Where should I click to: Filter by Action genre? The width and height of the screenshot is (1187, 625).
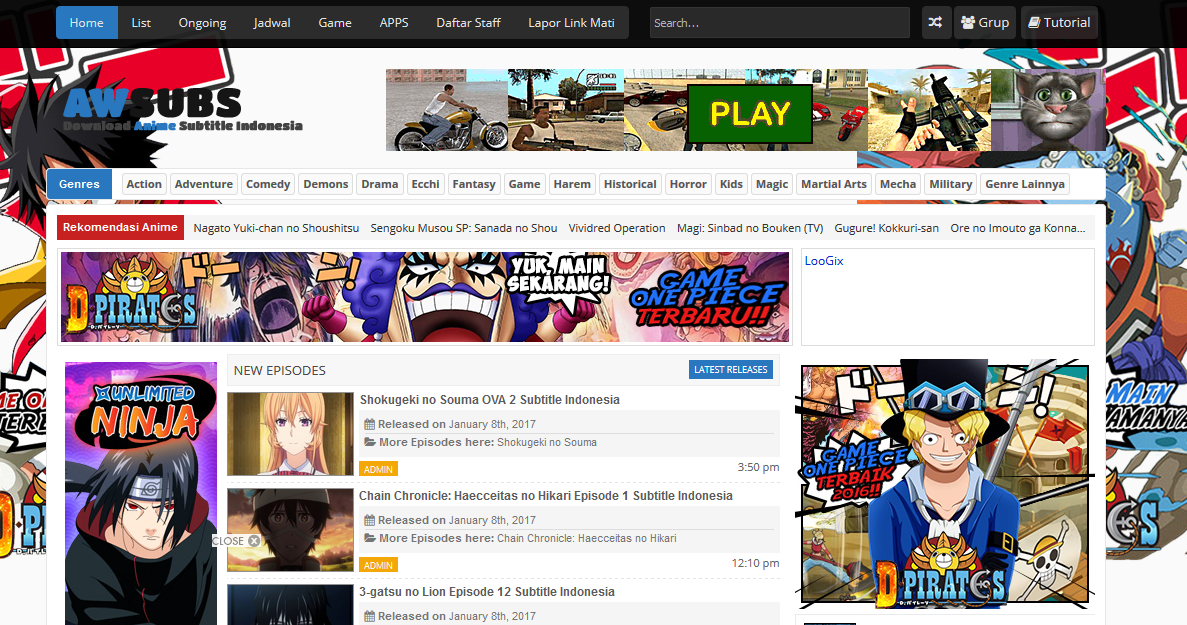[144, 184]
